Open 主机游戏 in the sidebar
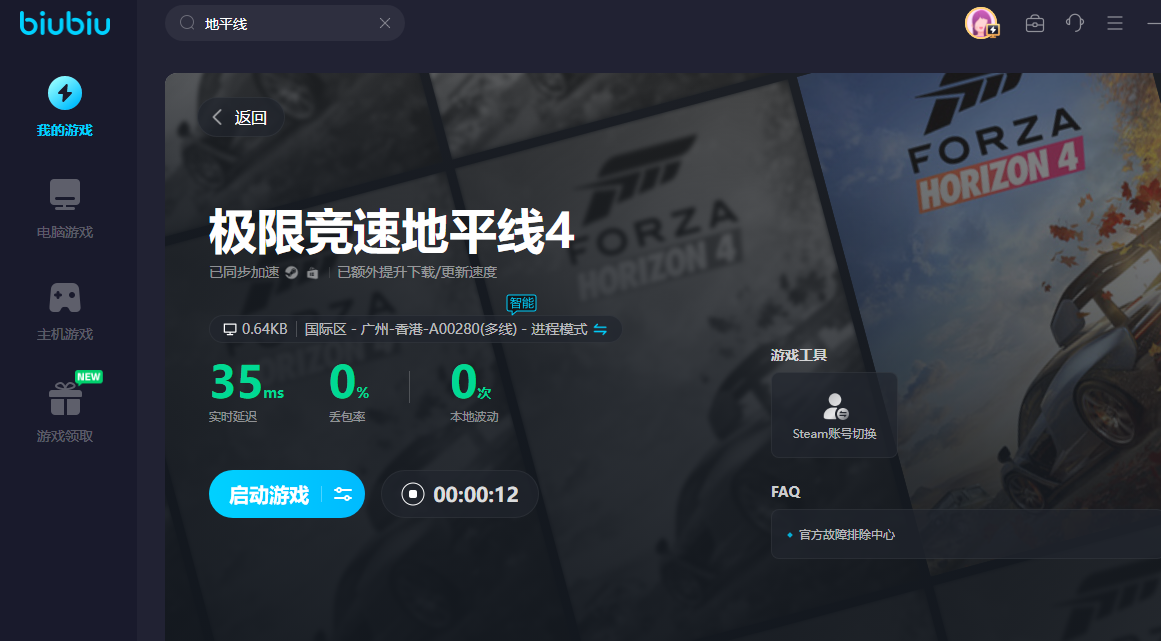 pyautogui.click(x=65, y=311)
